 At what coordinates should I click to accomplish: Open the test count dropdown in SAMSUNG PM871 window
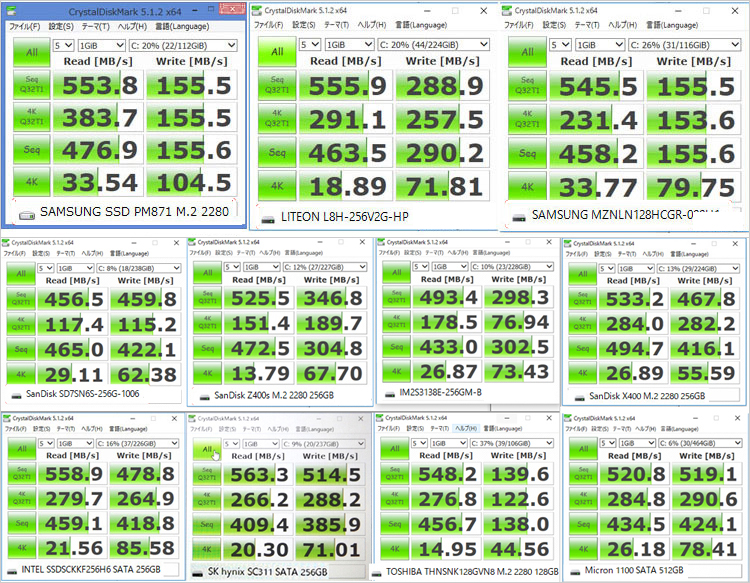[62, 45]
